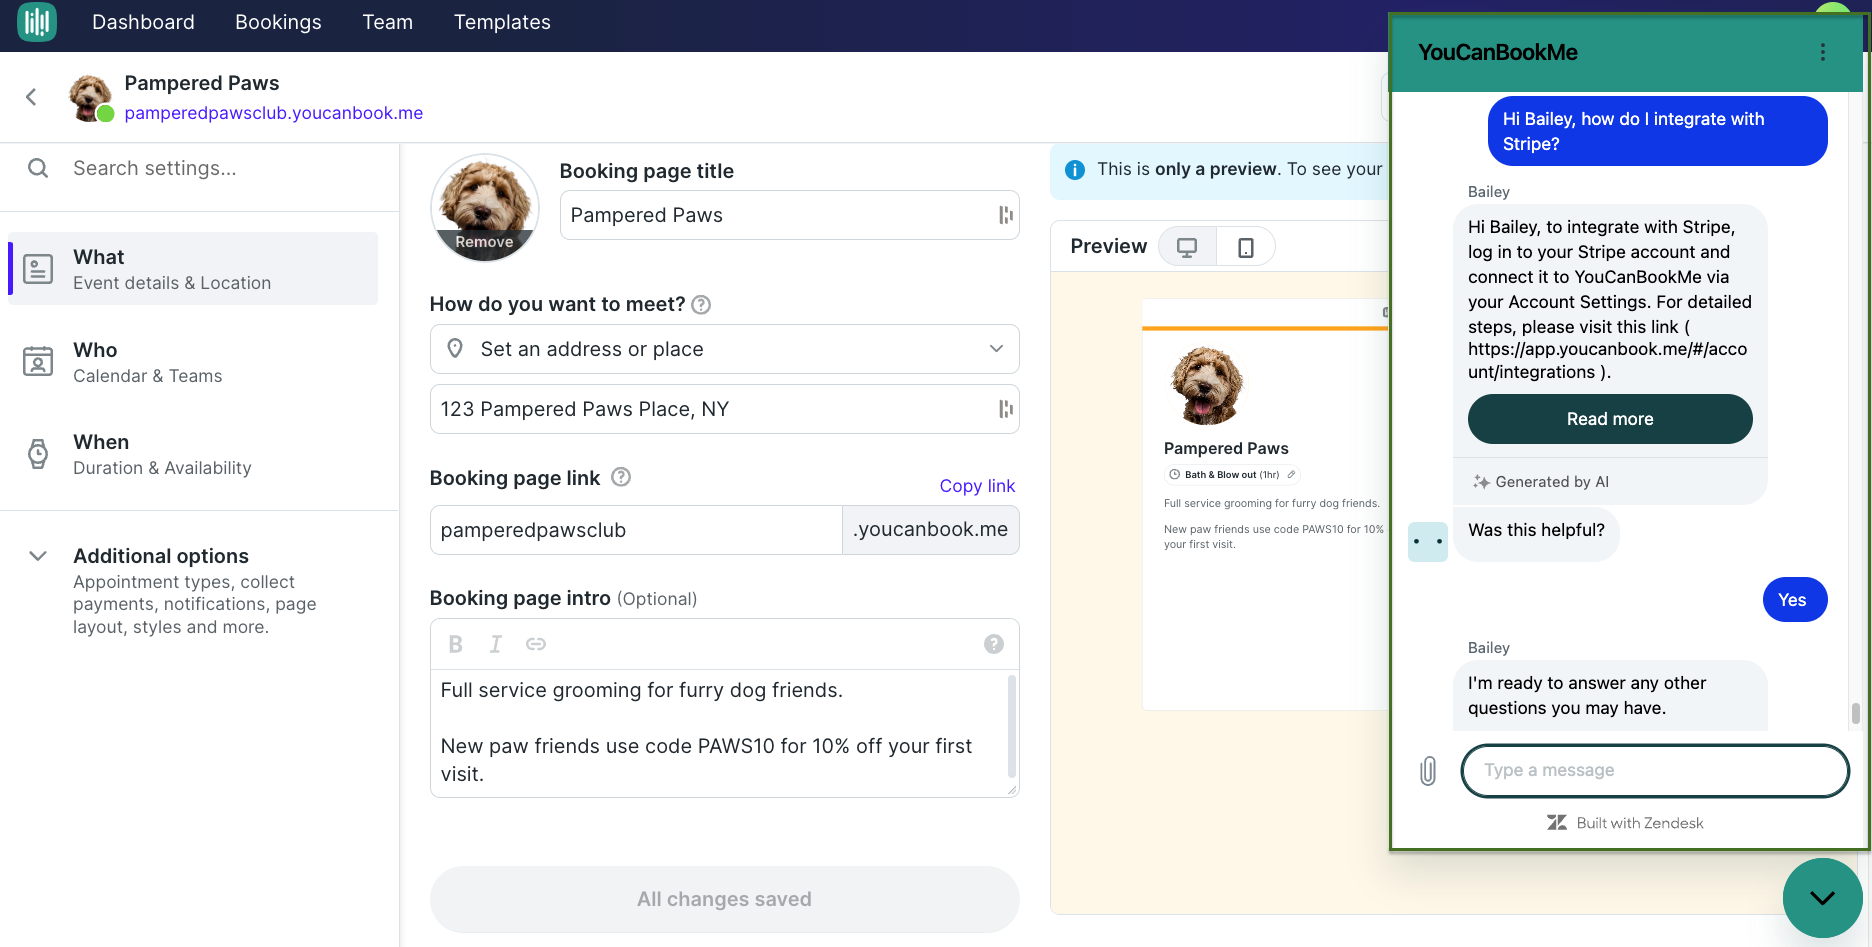Viewport: 1872px width, 947px height.
Task: Edit the 123 Pampered Paws Place address field
Action: [x=724, y=409]
